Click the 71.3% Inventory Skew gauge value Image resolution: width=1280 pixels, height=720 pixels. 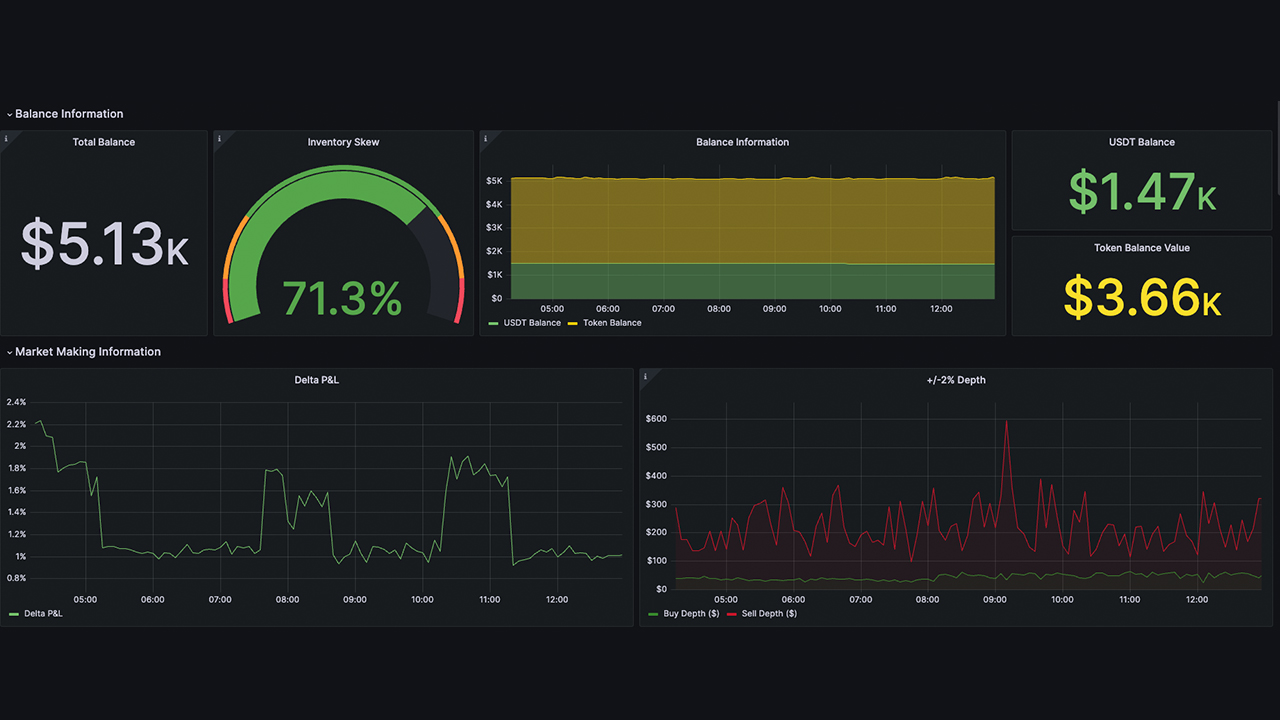click(x=342, y=298)
